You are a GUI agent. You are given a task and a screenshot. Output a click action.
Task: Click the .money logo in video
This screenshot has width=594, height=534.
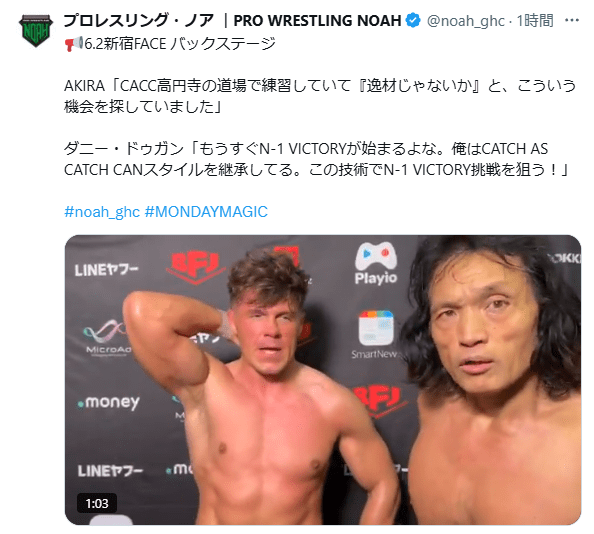(x=109, y=403)
